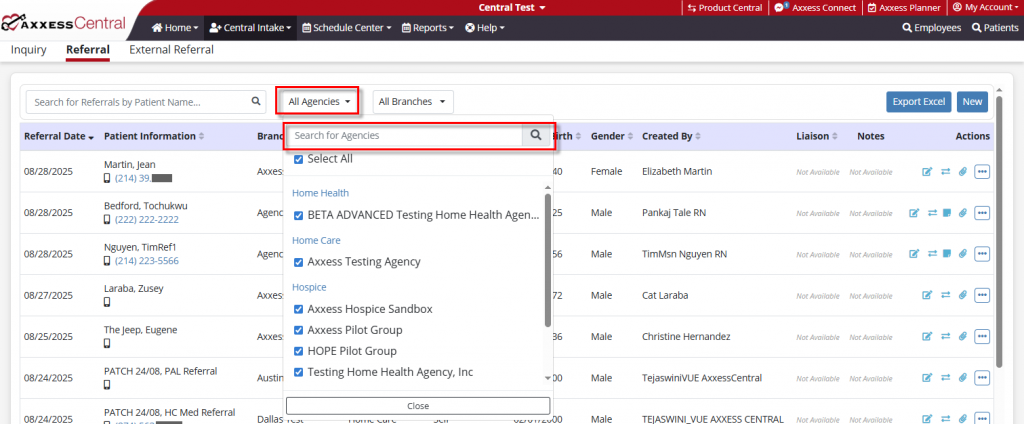Click the edit icon for Martin, Jean's referral
Image resolution: width=1024 pixels, height=424 pixels.
coord(926,171)
